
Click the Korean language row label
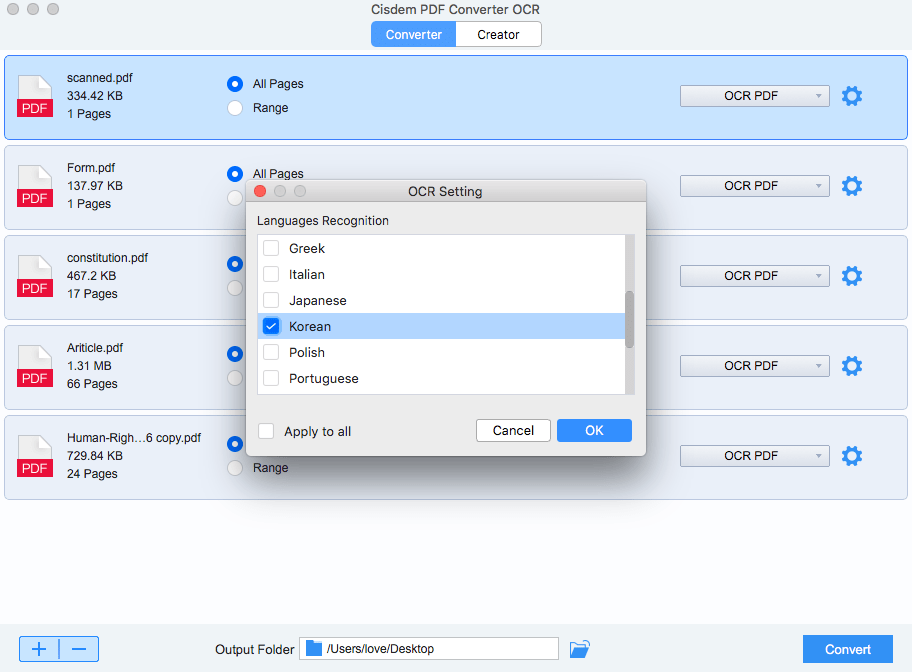(310, 326)
